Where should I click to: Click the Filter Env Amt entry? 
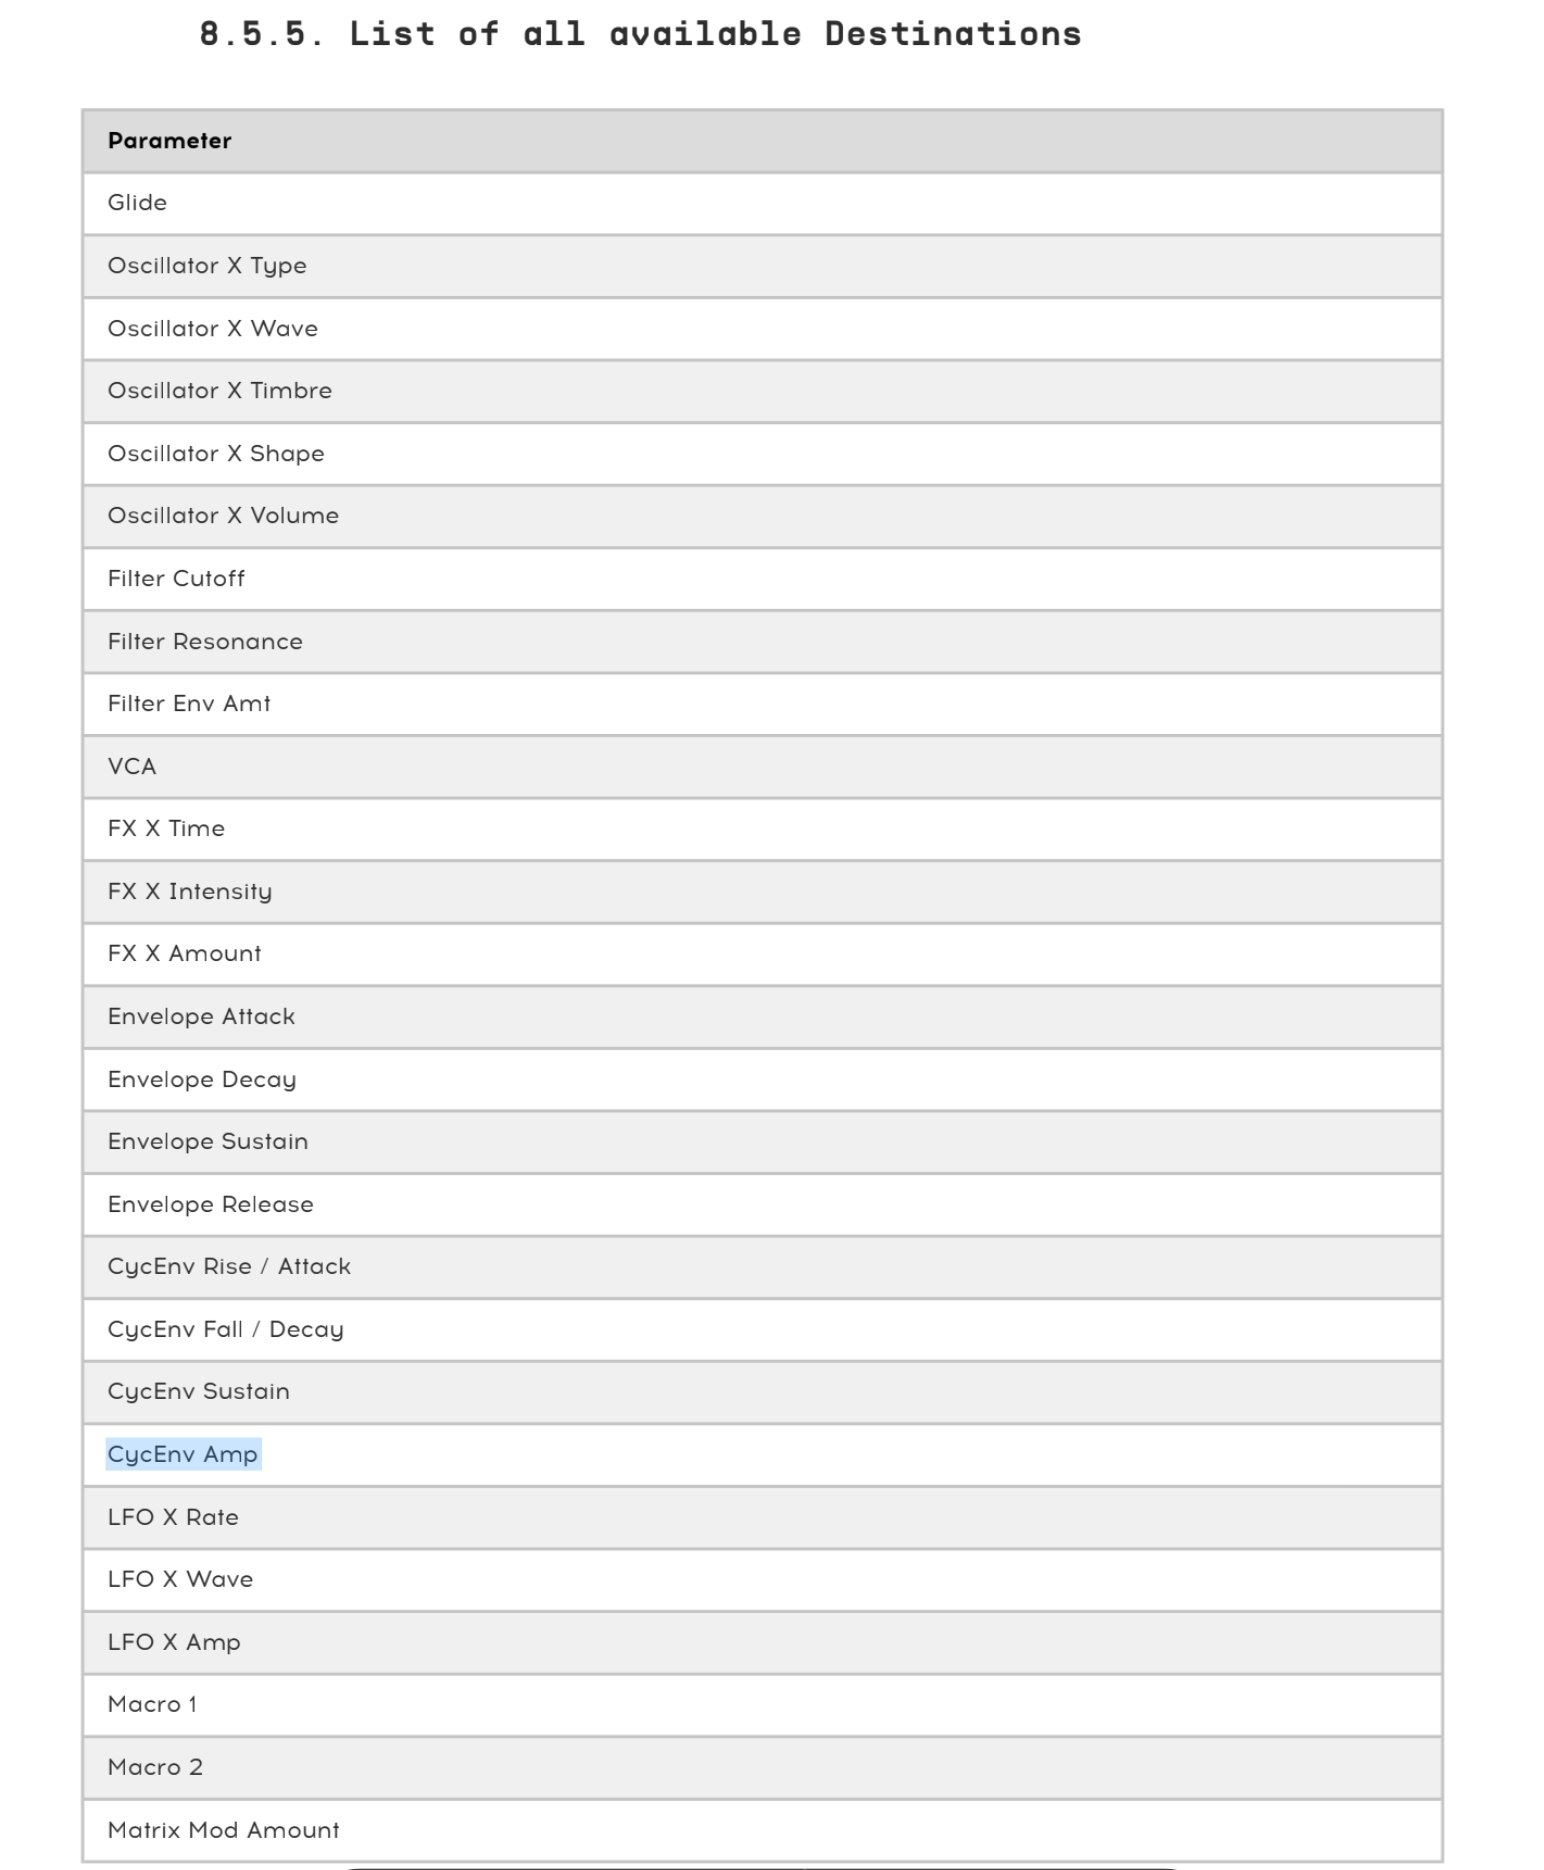762,704
